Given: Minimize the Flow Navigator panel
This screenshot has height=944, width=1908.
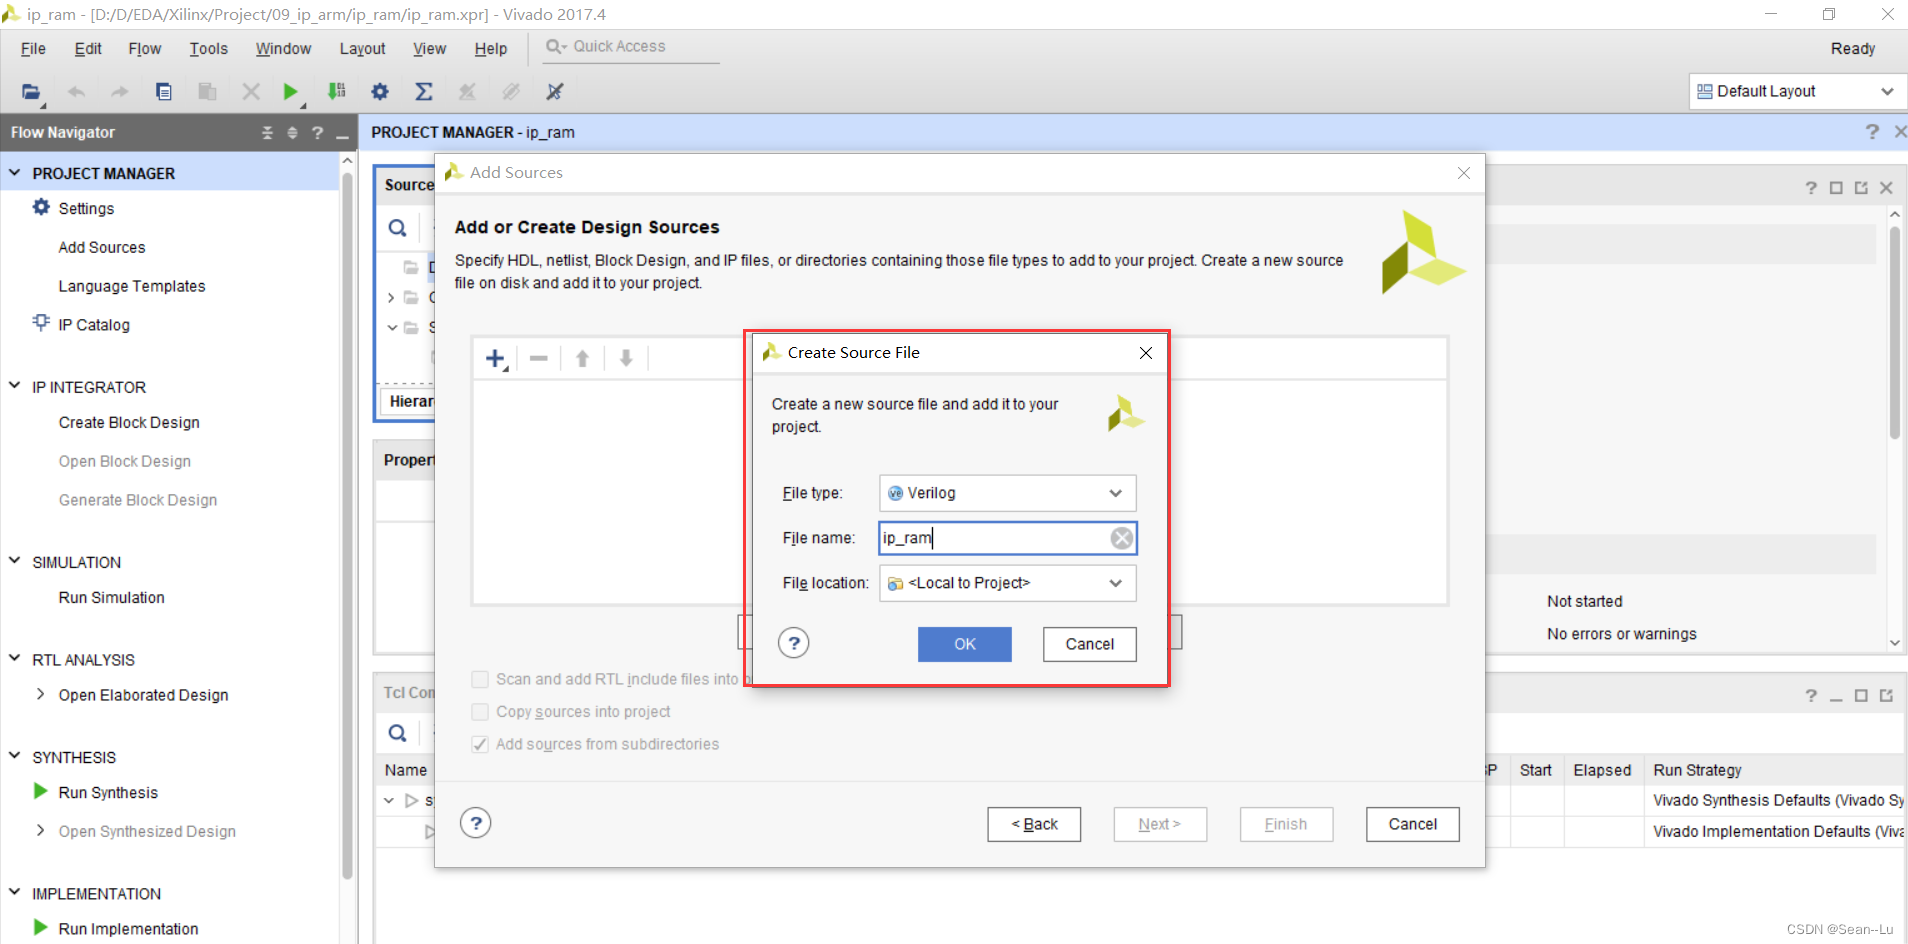Looking at the screenshot, I should tap(342, 134).
